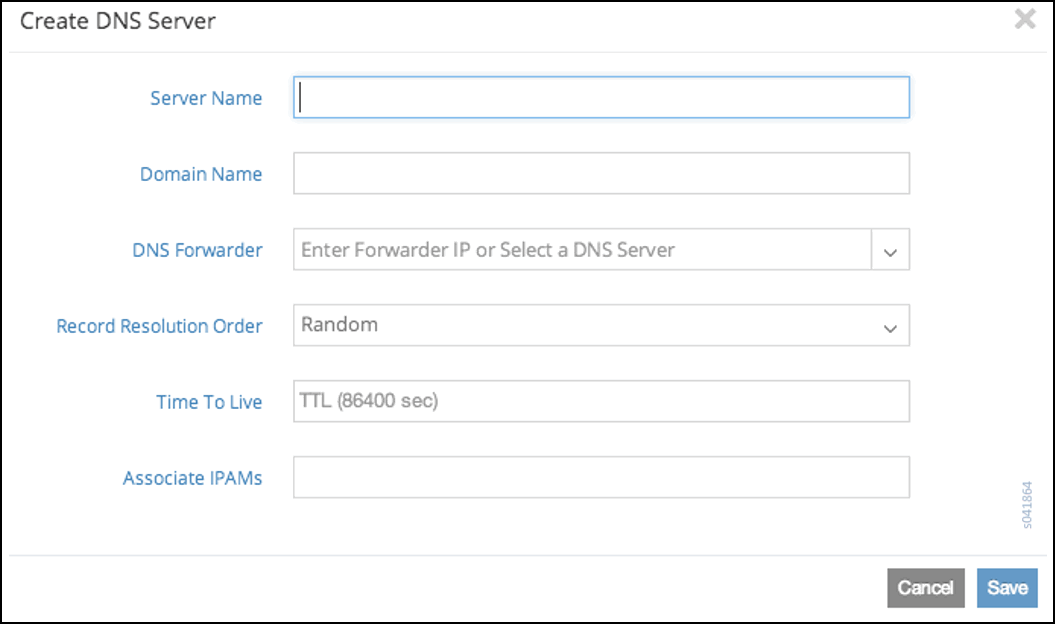Save the new DNS server
The height and width of the screenshot is (624, 1055).
pos(1007,588)
